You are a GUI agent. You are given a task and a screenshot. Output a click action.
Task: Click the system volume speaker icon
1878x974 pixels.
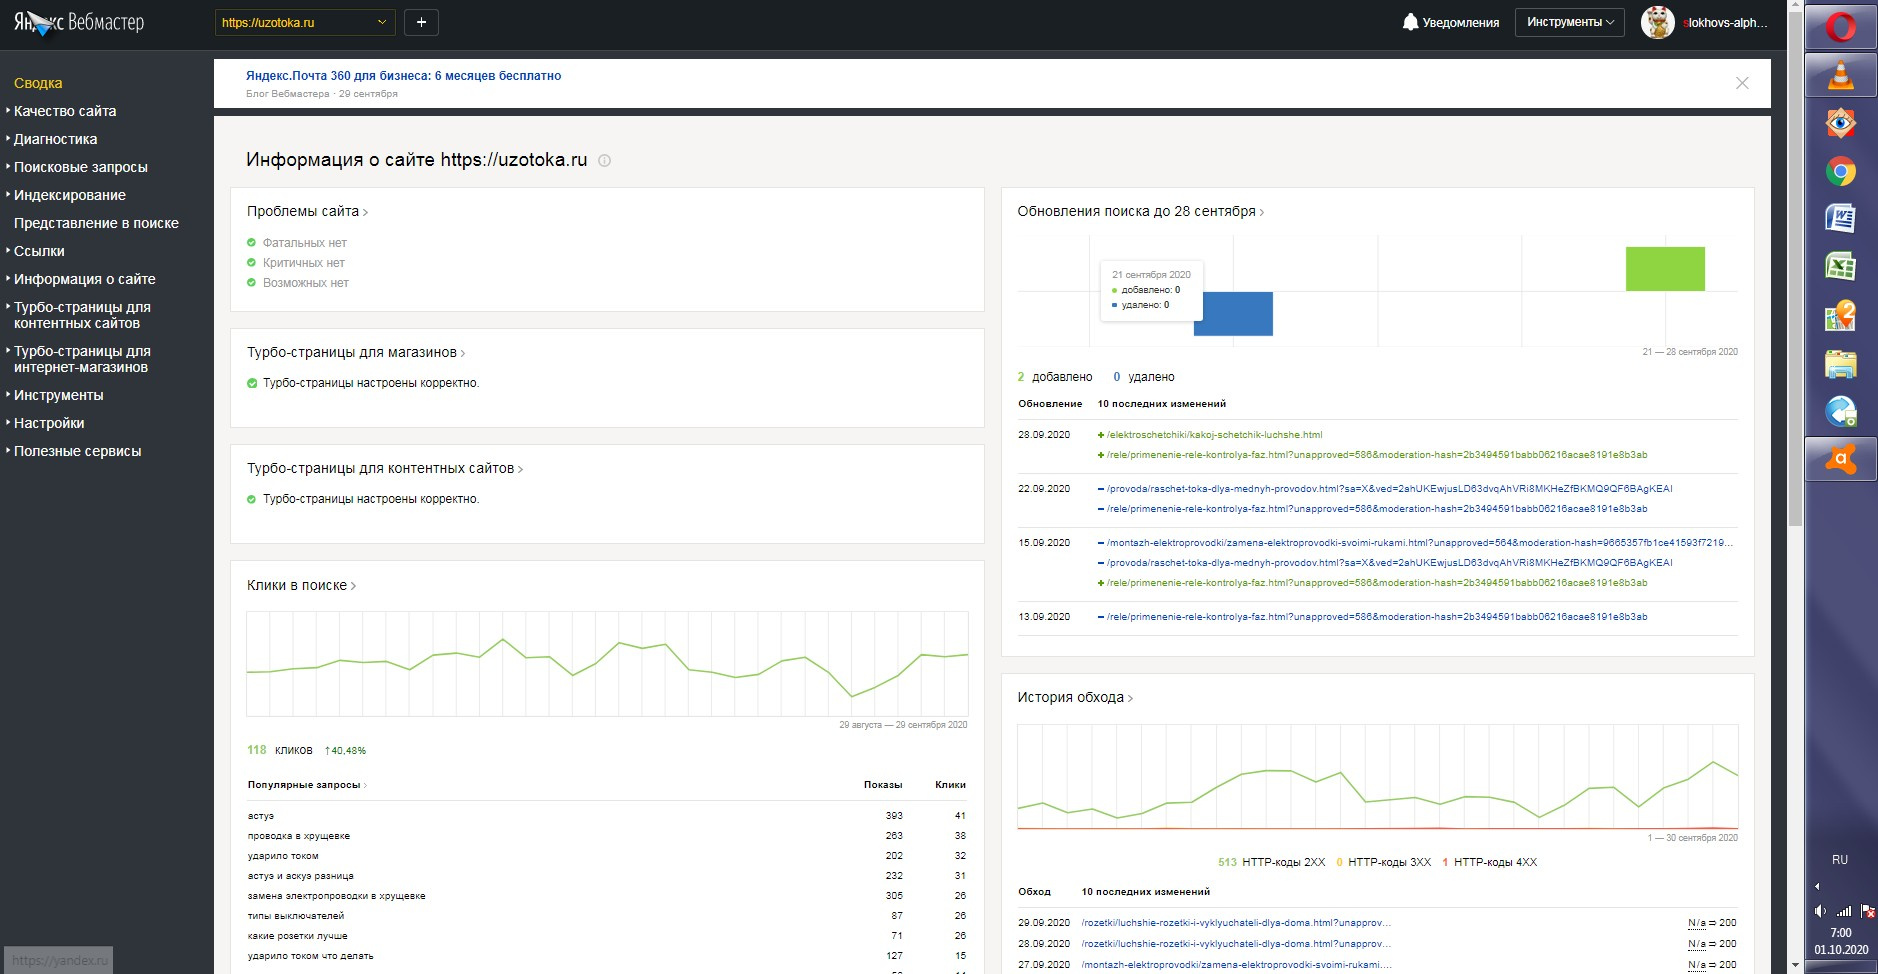(x=1820, y=911)
